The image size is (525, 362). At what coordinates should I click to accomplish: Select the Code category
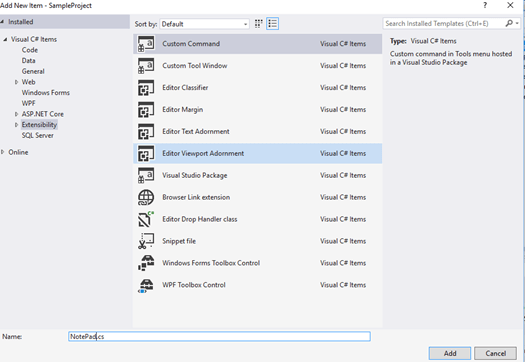(x=30, y=50)
